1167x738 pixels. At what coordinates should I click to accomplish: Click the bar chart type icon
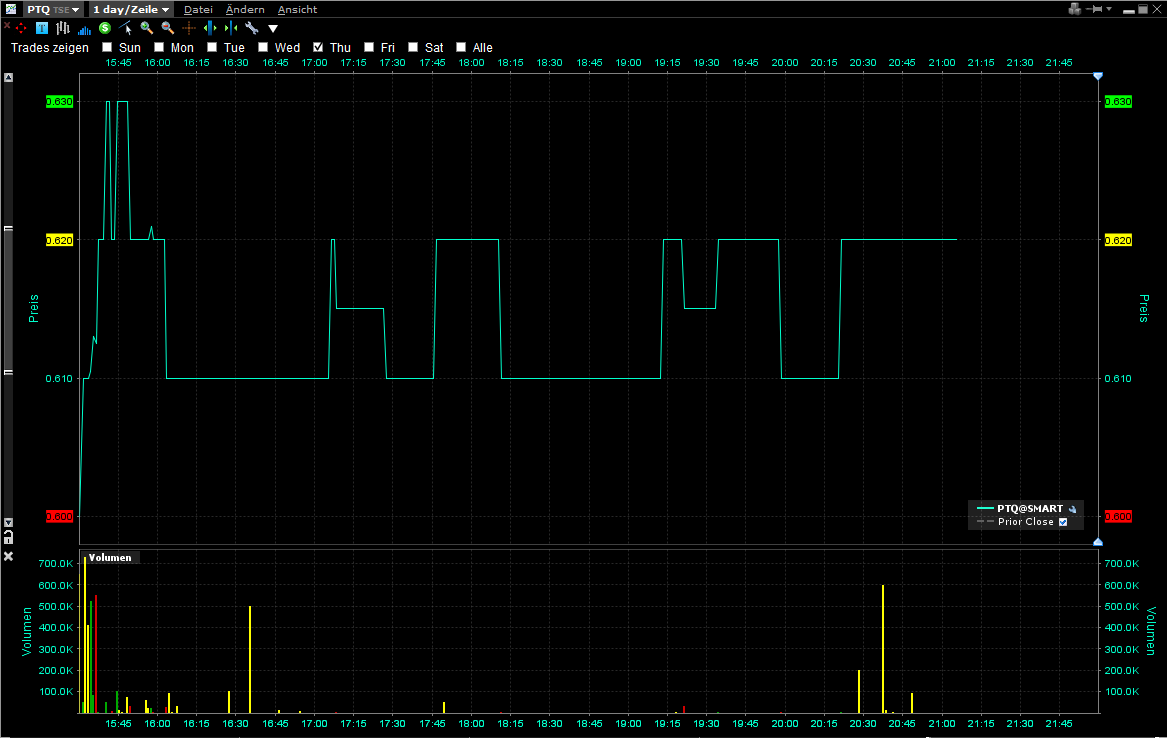click(x=62, y=28)
